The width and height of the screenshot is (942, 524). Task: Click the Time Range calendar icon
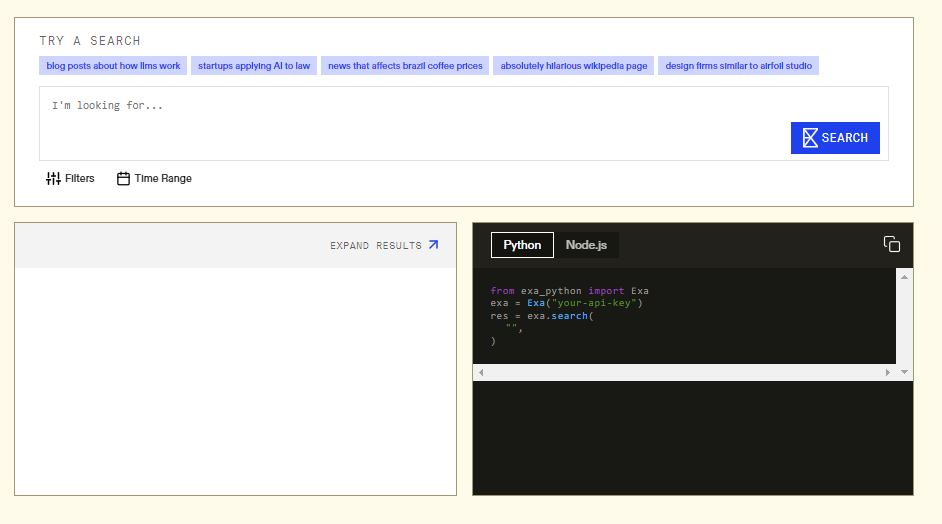point(123,178)
